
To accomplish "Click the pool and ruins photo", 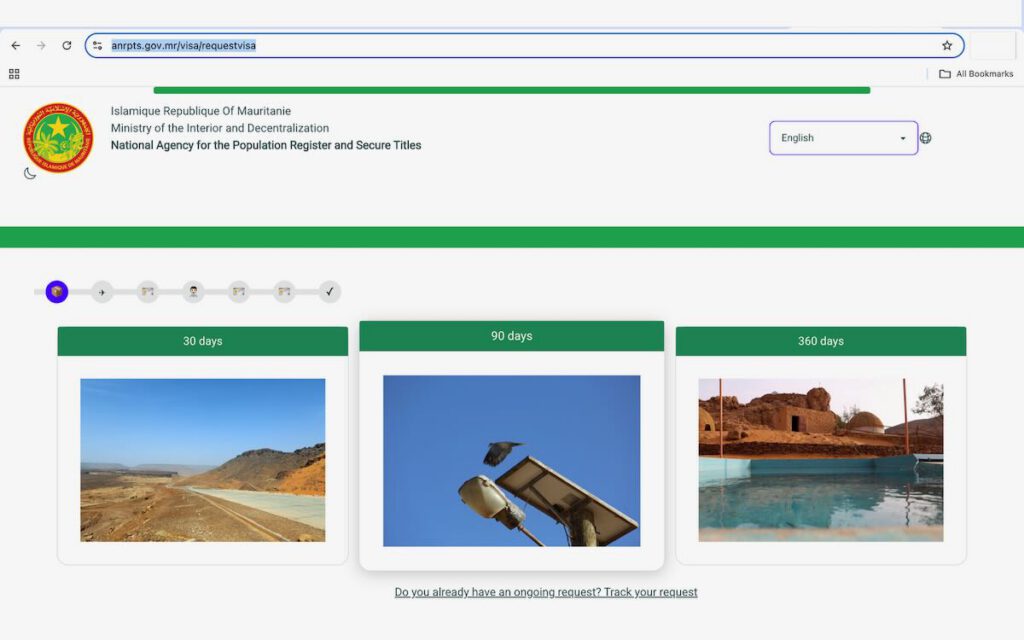I will click(821, 460).
